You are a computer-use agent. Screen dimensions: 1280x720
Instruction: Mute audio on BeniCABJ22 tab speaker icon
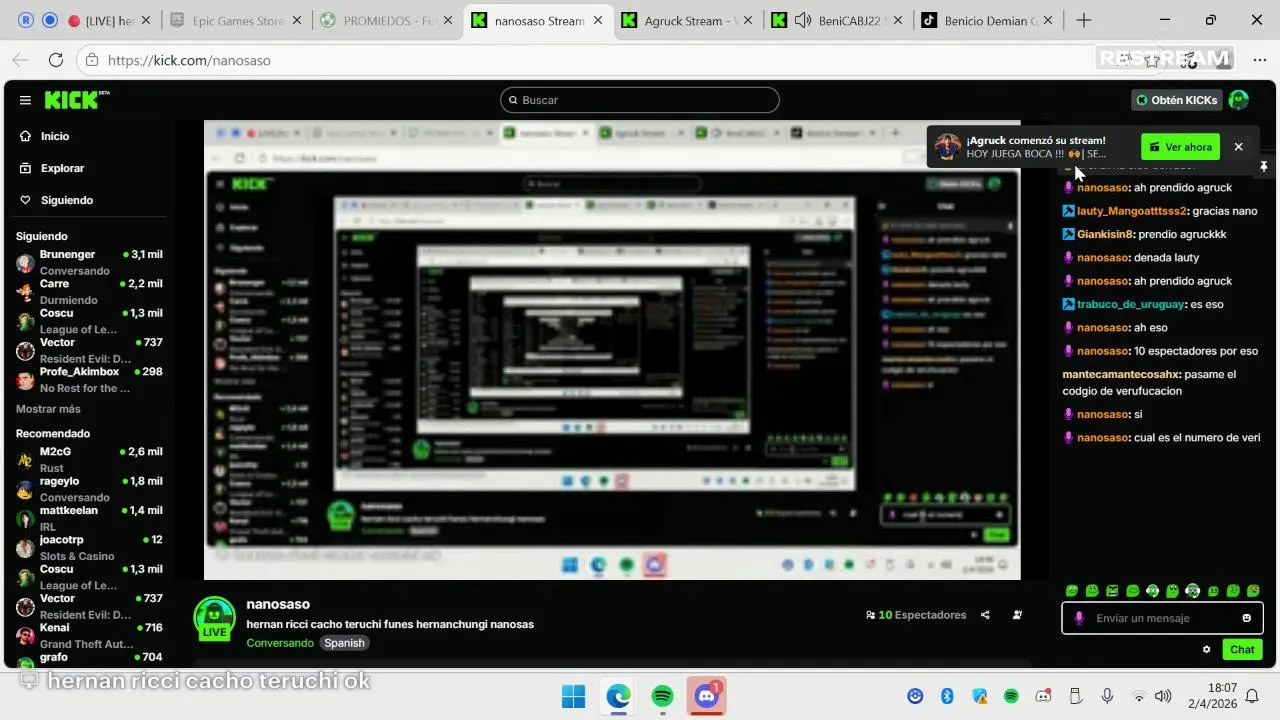(802, 20)
